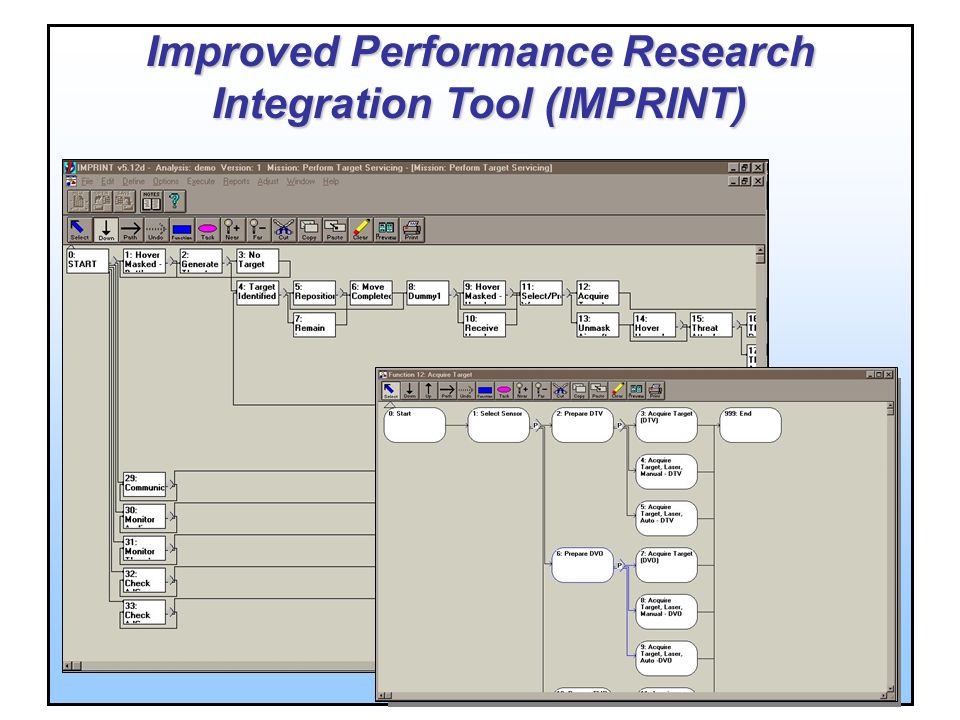This screenshot has width=960, height=720.
Task: Click the Copy icon in main toolbar
Action: 309,230
